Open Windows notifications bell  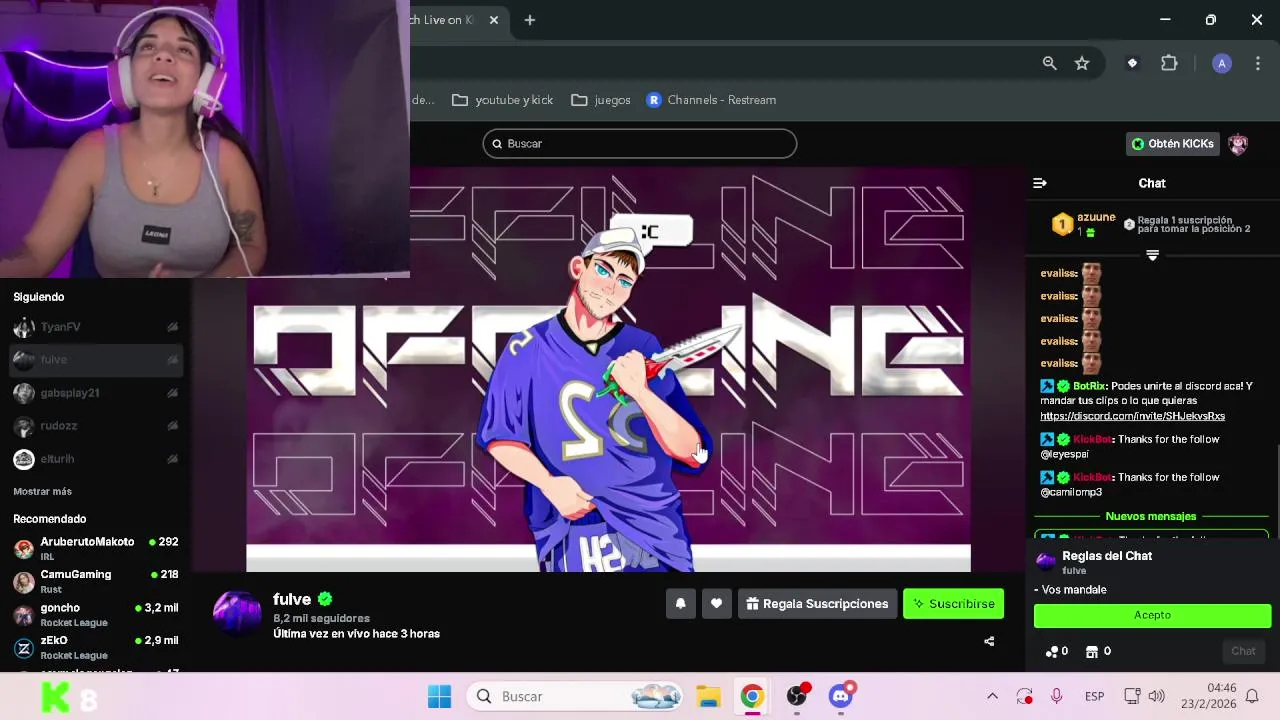(1252, 696)
